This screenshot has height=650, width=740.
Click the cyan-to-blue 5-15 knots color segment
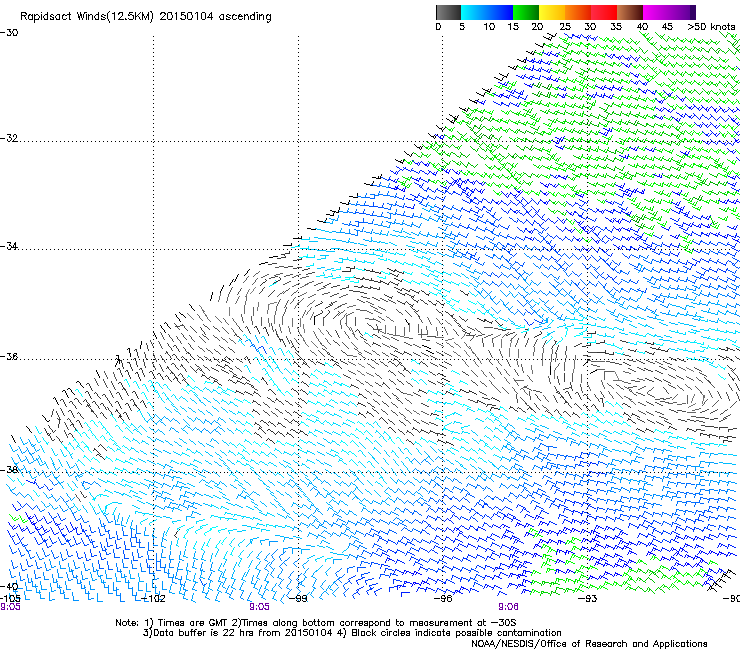tap(487, 12)
